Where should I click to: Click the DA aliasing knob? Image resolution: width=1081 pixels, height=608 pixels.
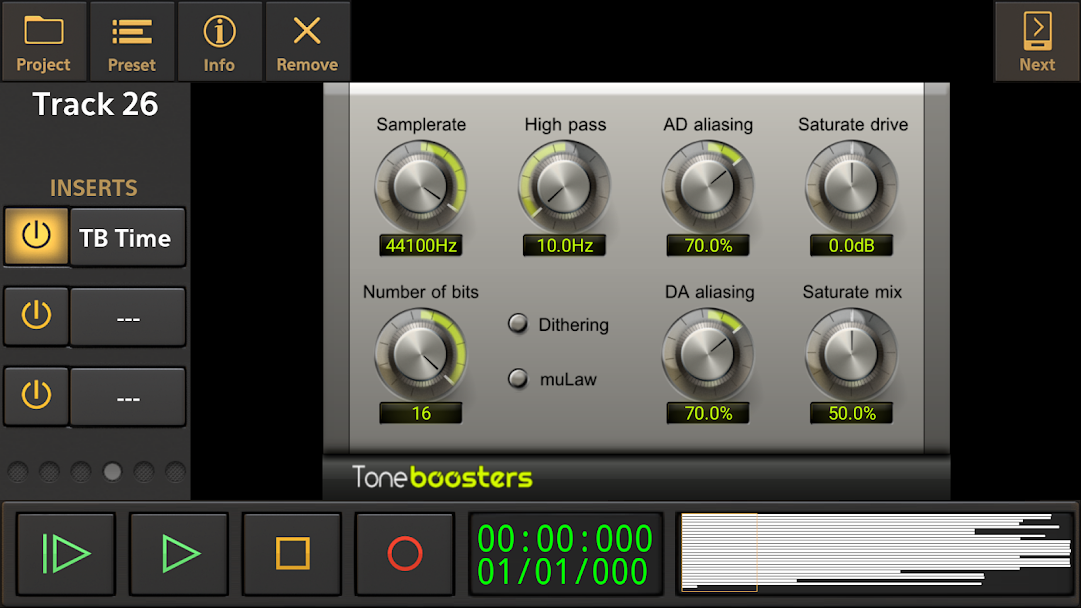pos(707,354)
